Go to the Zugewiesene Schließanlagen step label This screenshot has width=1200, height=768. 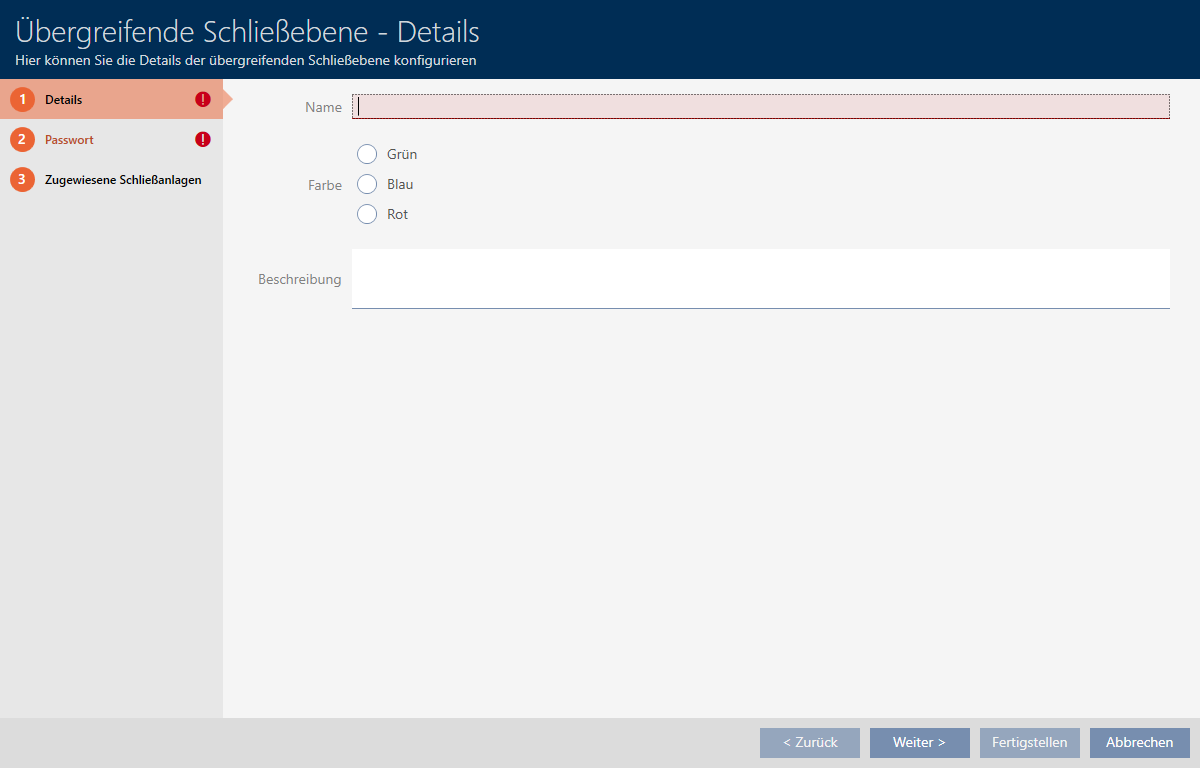123,180
